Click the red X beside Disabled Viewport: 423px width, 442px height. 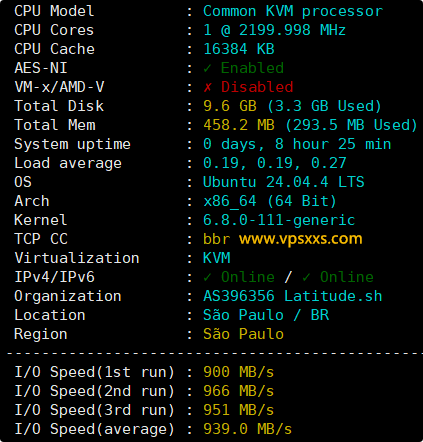pyautogui.click(x=207, y=87)
